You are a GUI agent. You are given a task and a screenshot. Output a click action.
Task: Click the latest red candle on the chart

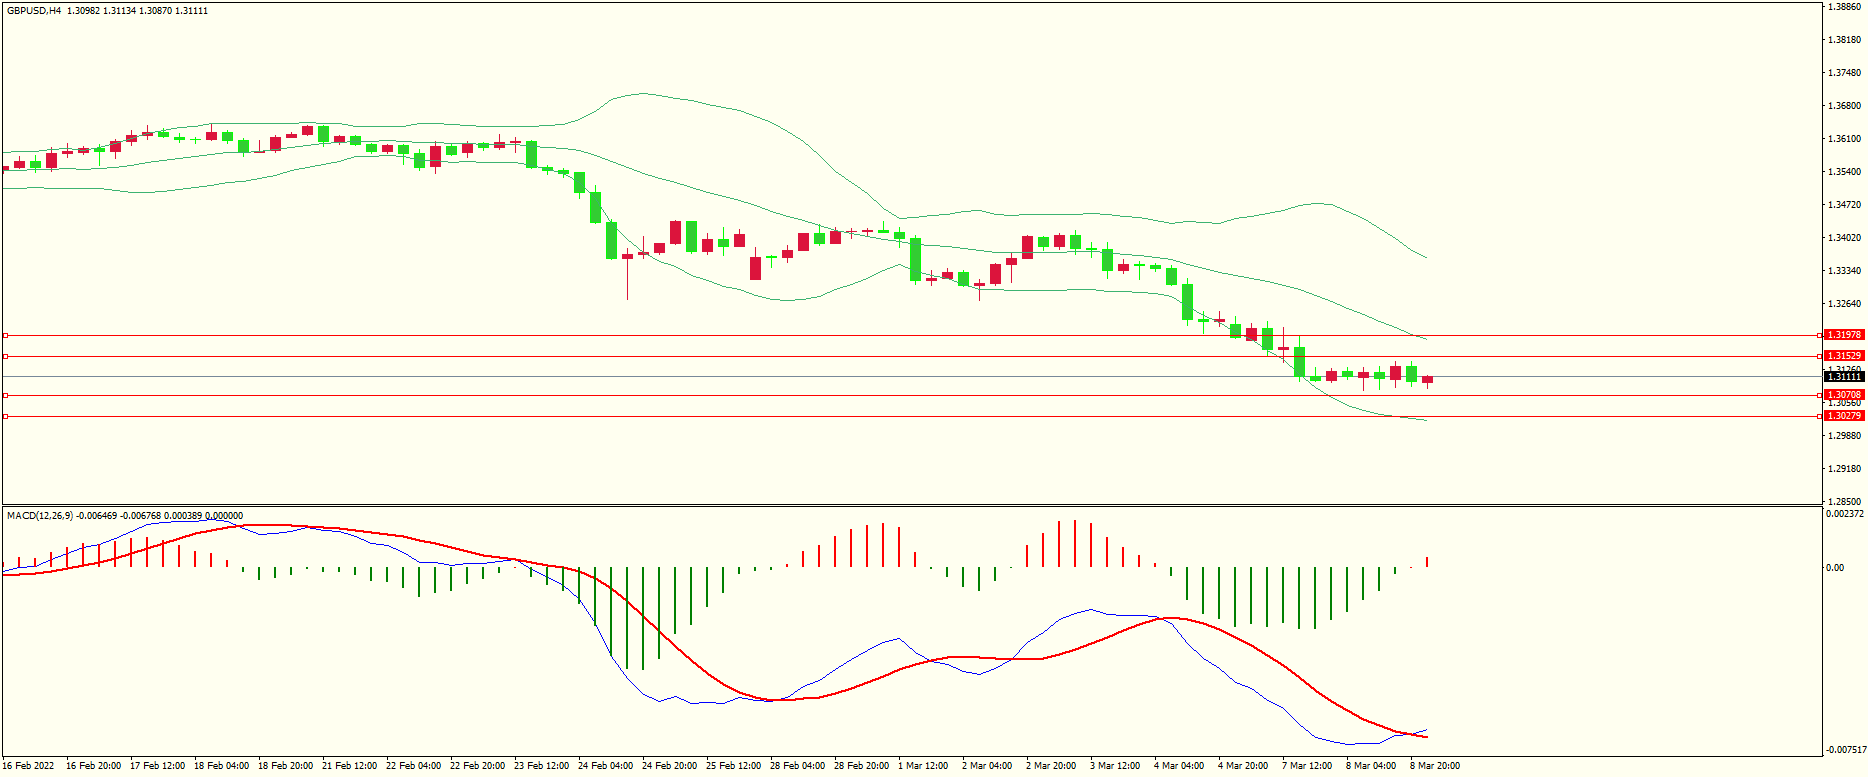click(1427, 380)
